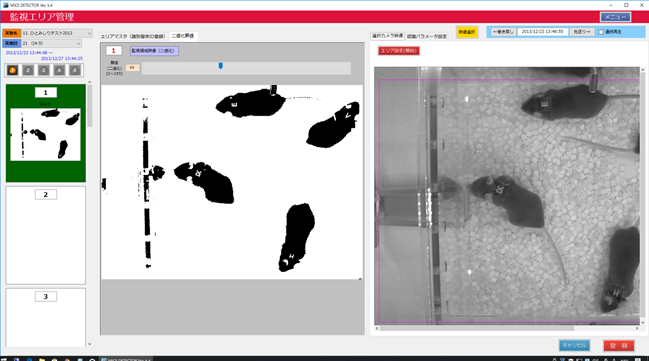Open the 実施回 session number dropdown
This screenshot has width=649, height=361.
[51, 43]
